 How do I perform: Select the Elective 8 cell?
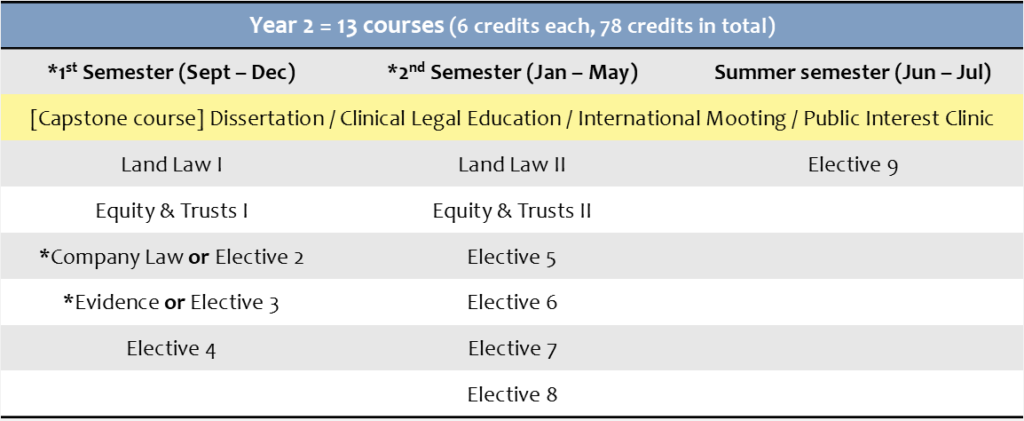click(x=511, y=394)
